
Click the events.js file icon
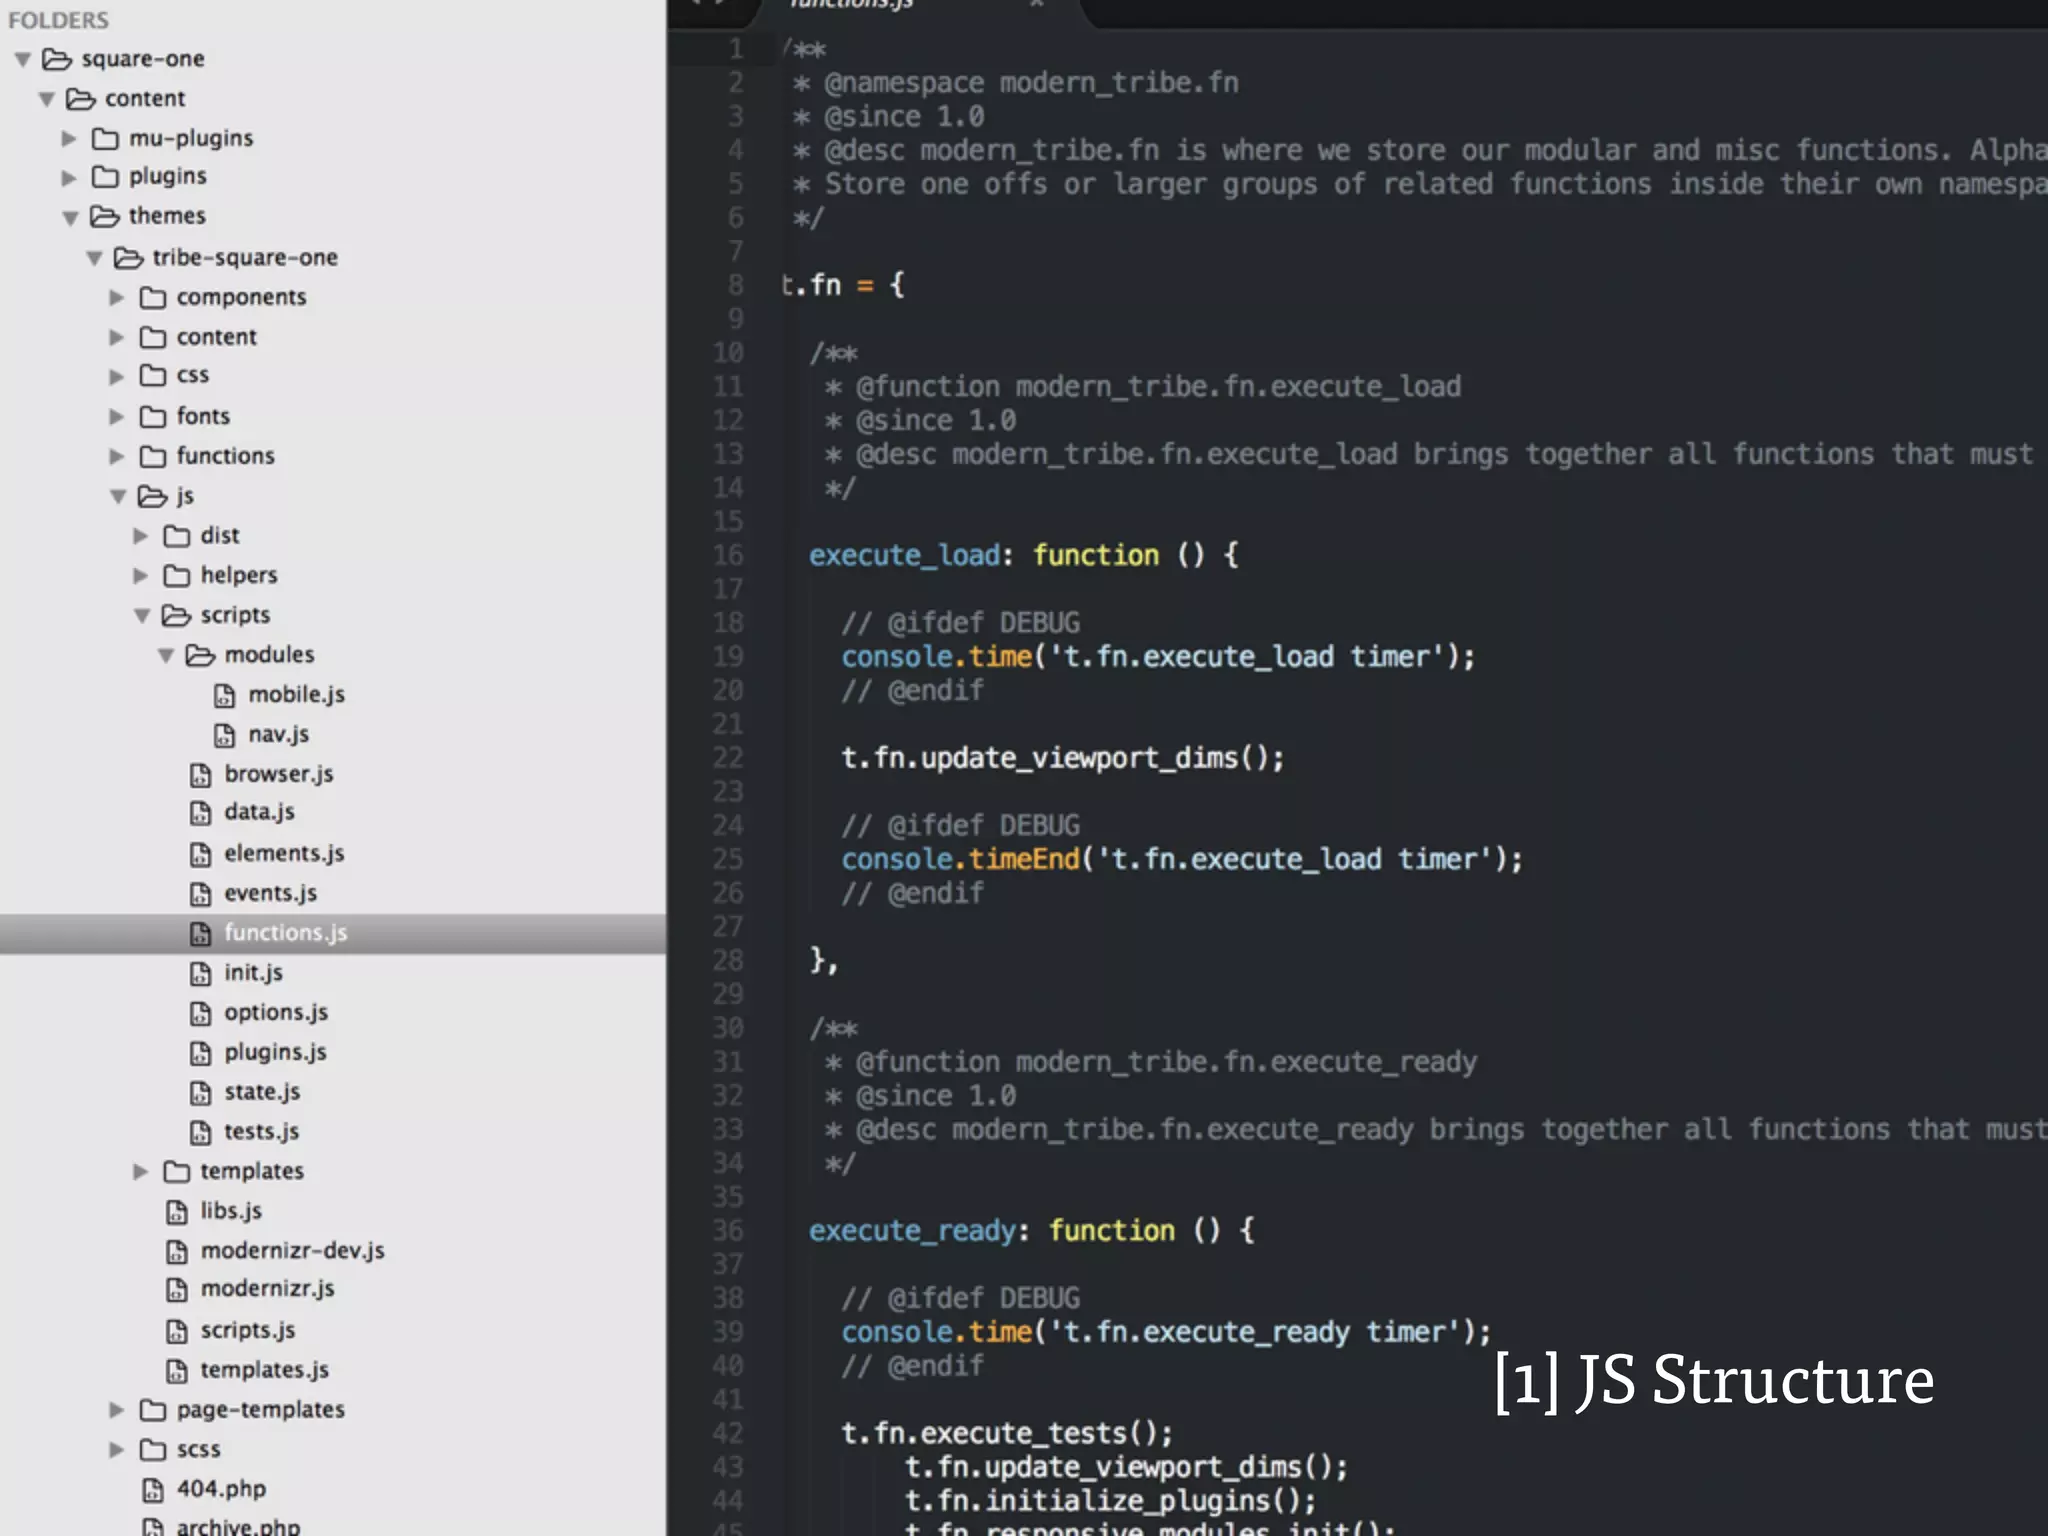201,894
